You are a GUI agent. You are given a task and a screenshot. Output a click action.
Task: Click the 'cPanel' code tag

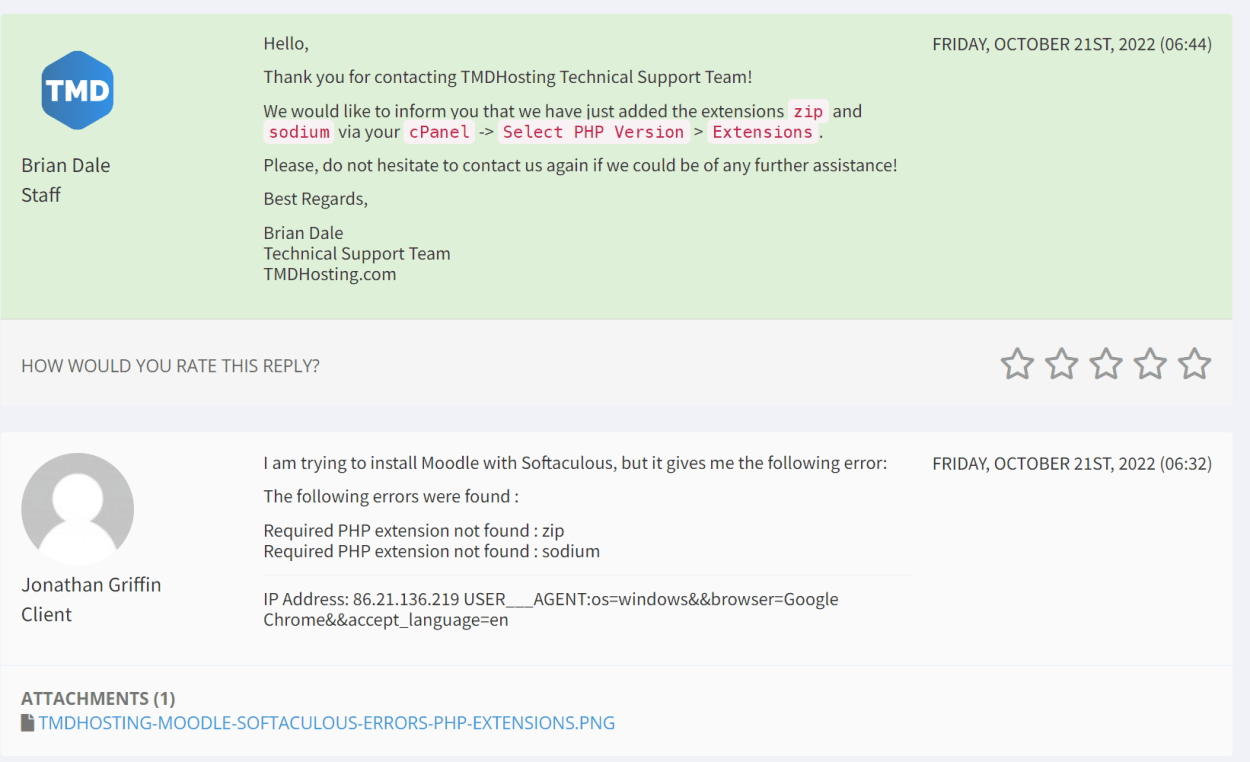pyautogui.click(x=439, y=132)
